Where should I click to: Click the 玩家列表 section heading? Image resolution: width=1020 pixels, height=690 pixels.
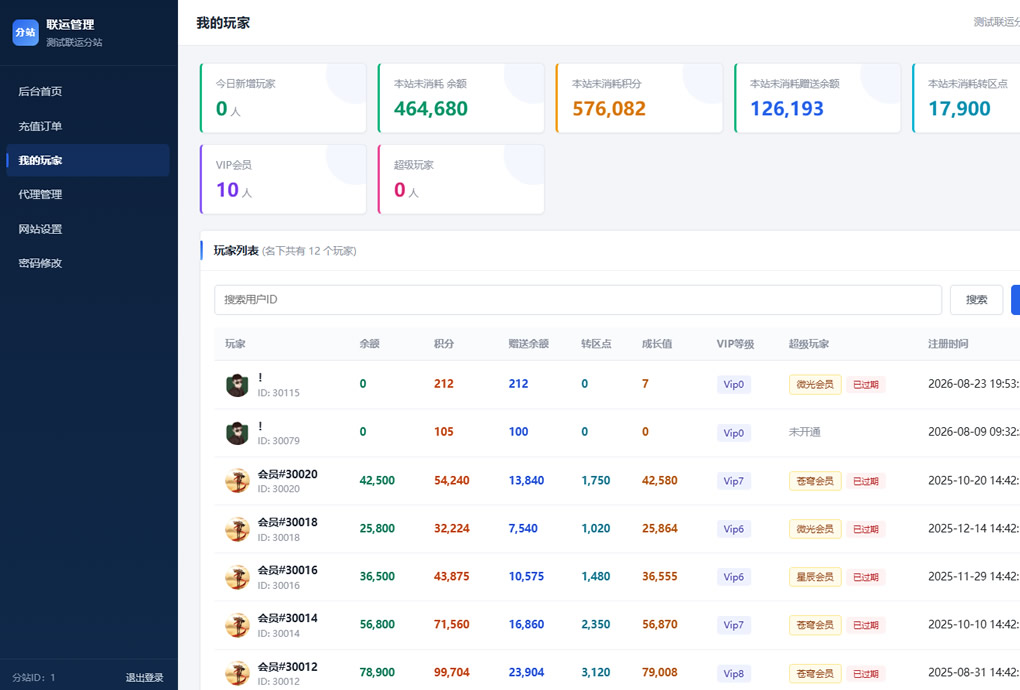236,251
